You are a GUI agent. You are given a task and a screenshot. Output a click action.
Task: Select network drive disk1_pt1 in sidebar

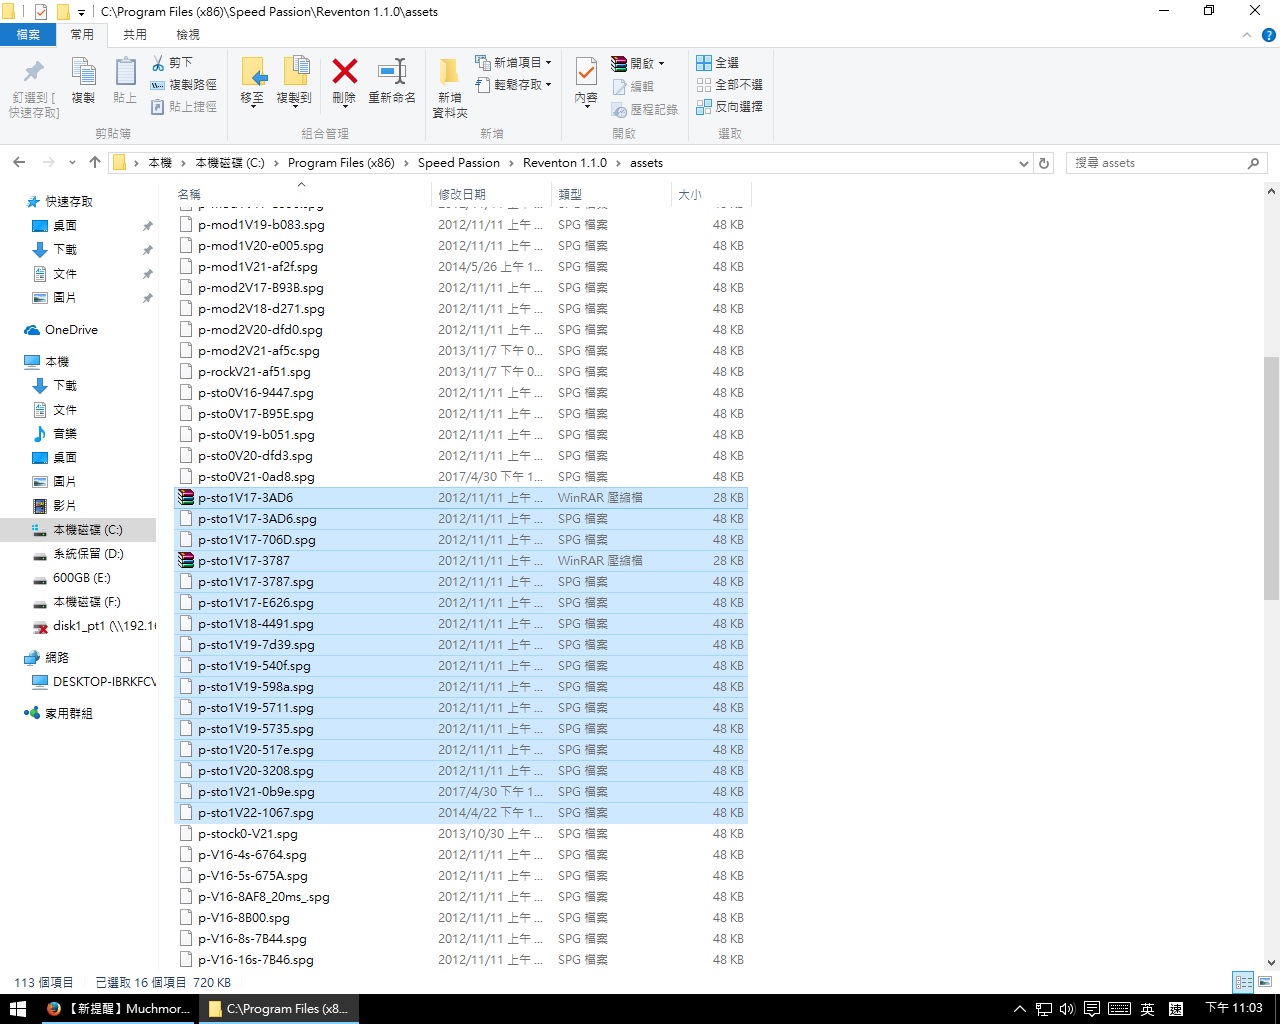[94, 626]
